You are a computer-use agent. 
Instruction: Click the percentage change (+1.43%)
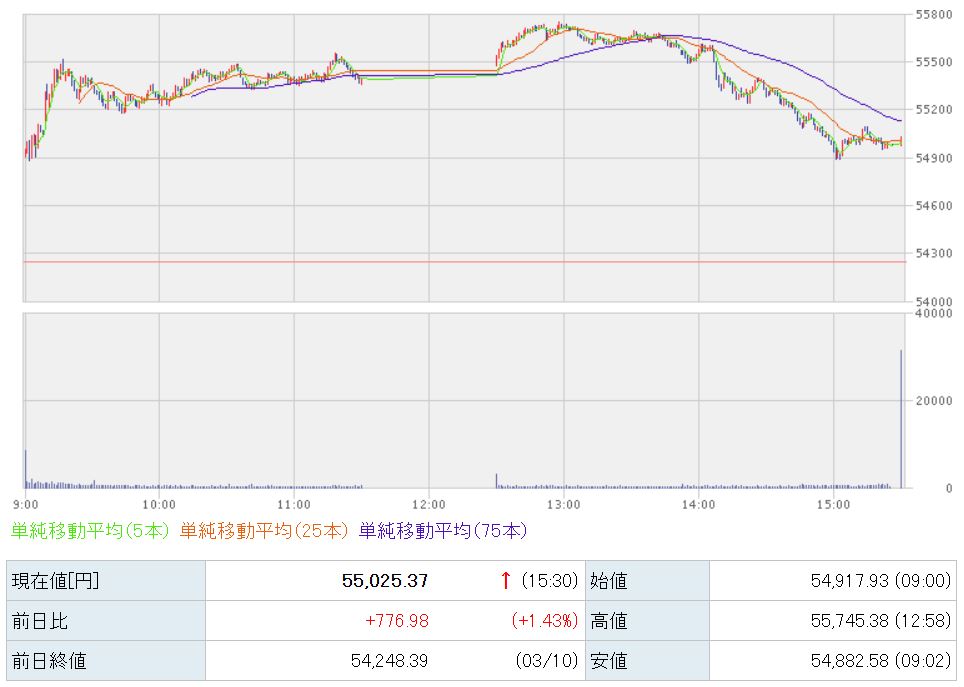coord(545,621)
